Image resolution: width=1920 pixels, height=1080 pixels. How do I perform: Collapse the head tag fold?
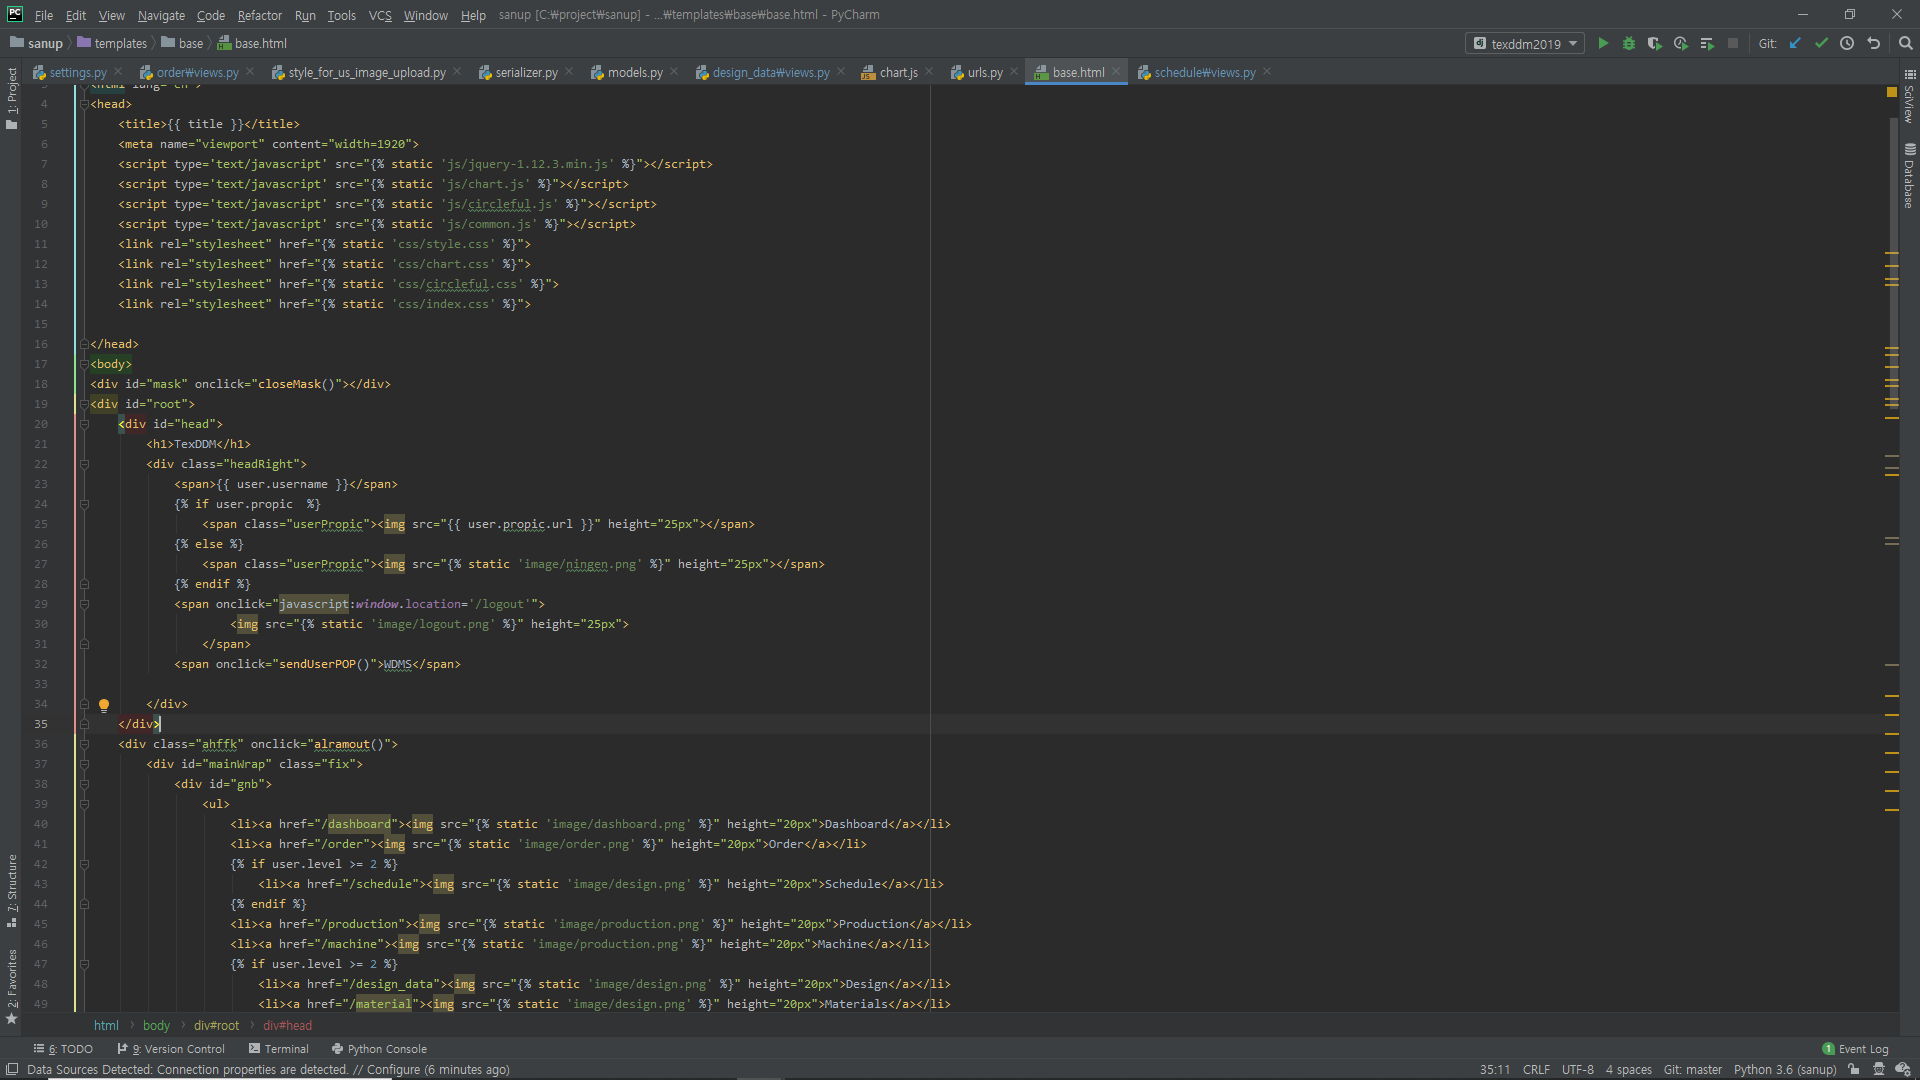pos(85,104)
